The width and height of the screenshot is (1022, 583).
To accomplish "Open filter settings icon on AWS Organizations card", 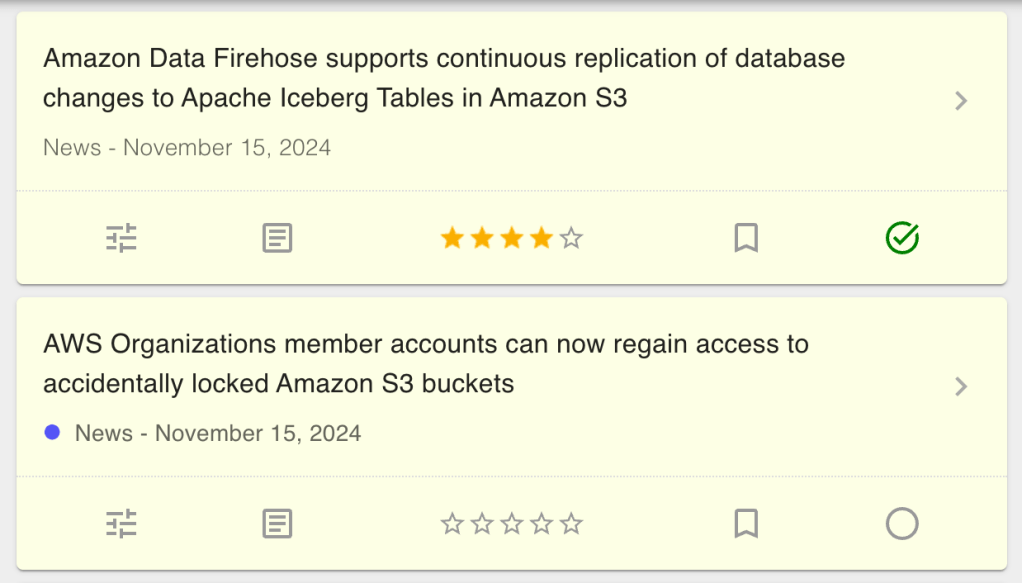I will (x=121, y=523).
